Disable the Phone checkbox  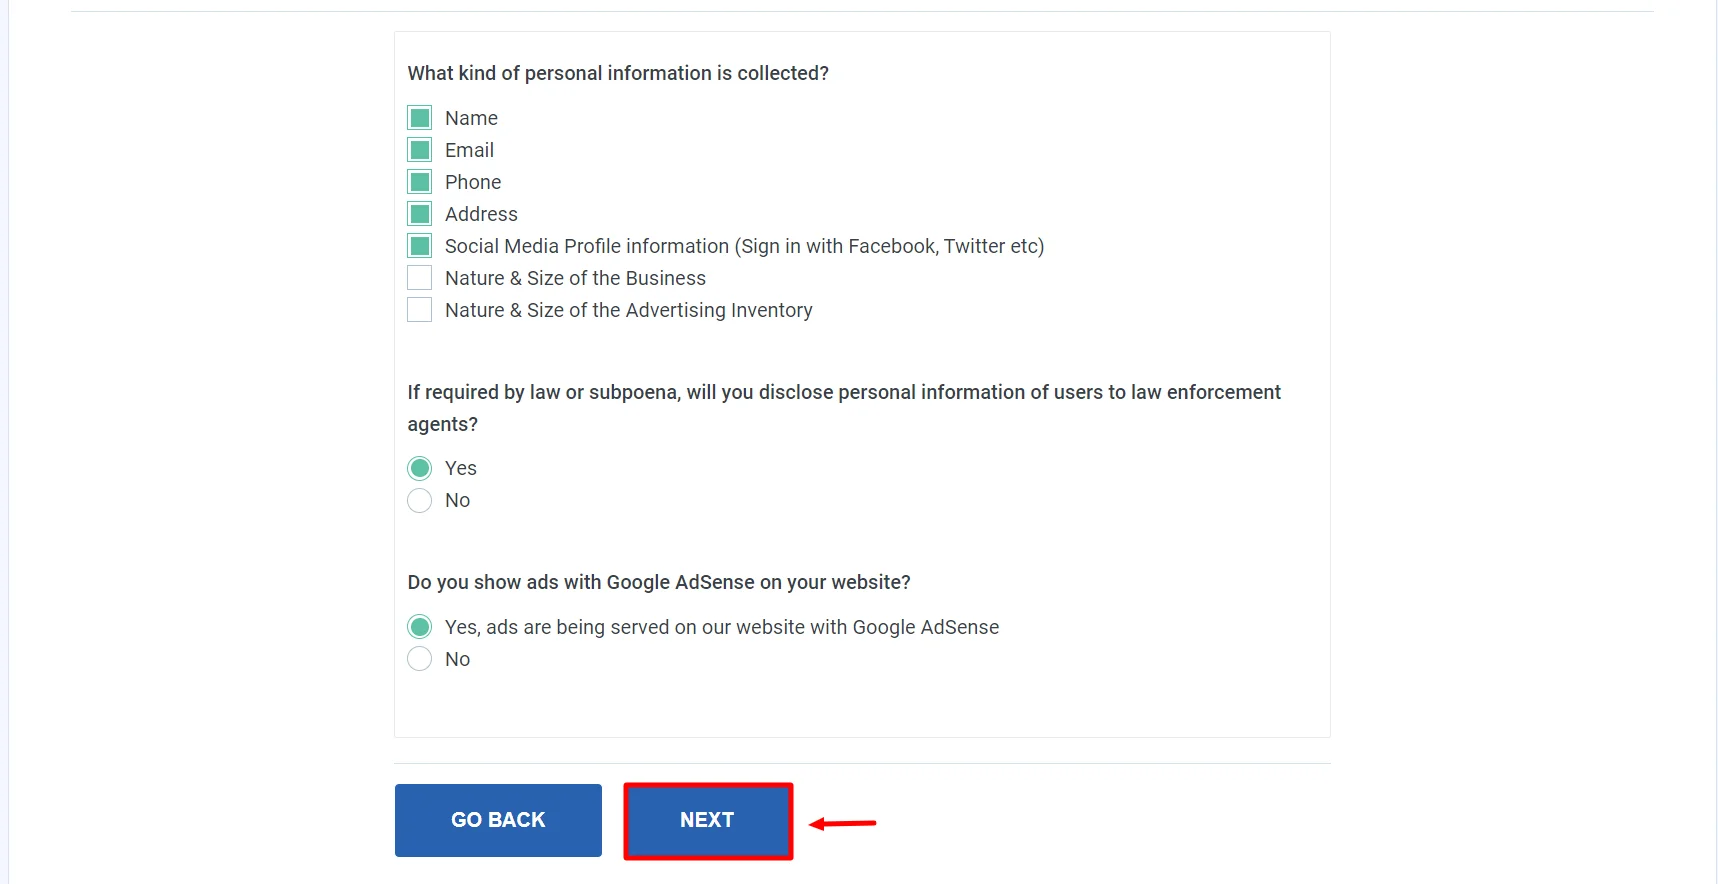pos(419,181)
